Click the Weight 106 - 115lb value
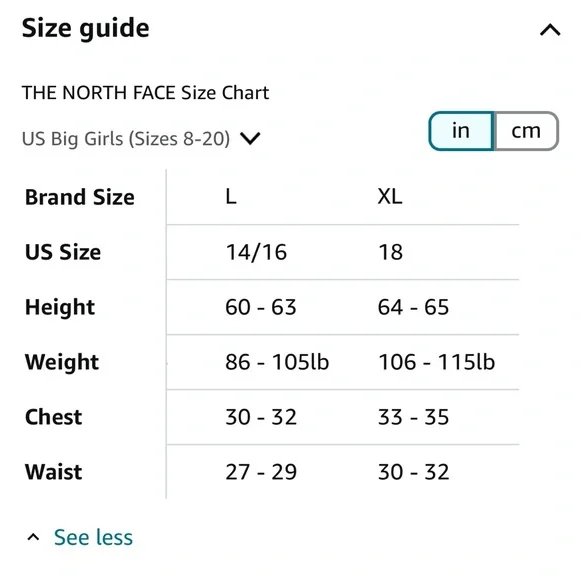 coord(436,362)
